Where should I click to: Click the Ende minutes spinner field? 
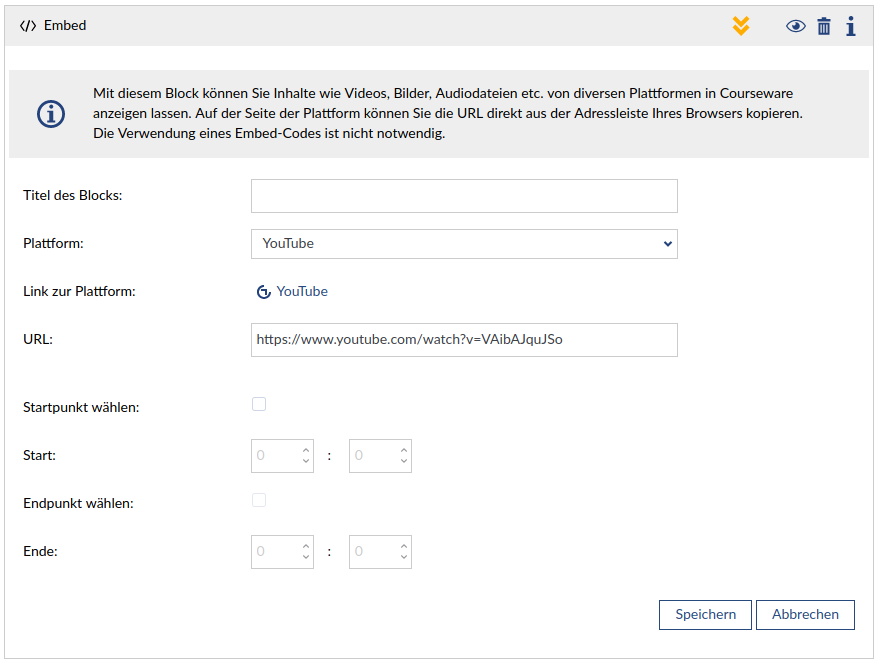click(x=275, y=552)
